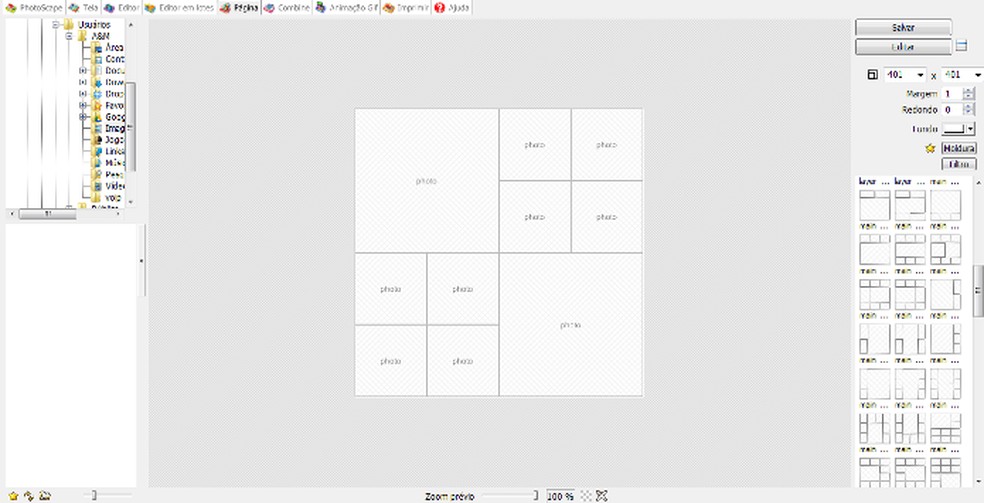
Task: Click the fit-to-window icon beside 100 %
Action: pyautogui.click(x=586, y=496)
